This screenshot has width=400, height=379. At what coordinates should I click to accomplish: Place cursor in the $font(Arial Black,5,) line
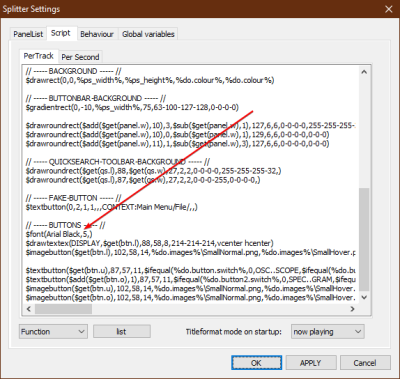(x=59, y=234)
